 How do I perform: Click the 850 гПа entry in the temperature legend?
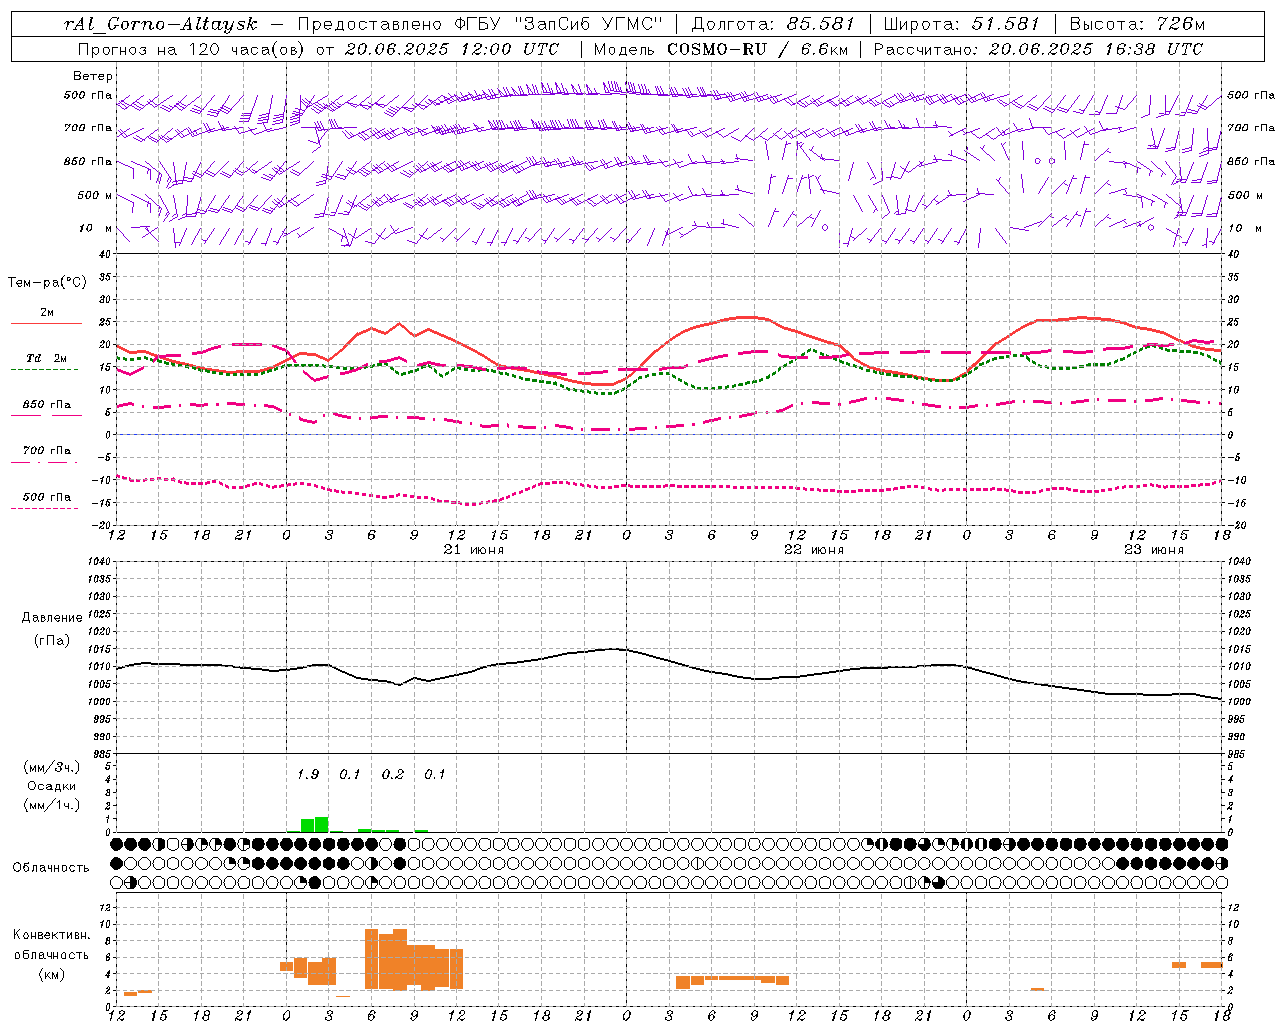(x=46, y=405)
